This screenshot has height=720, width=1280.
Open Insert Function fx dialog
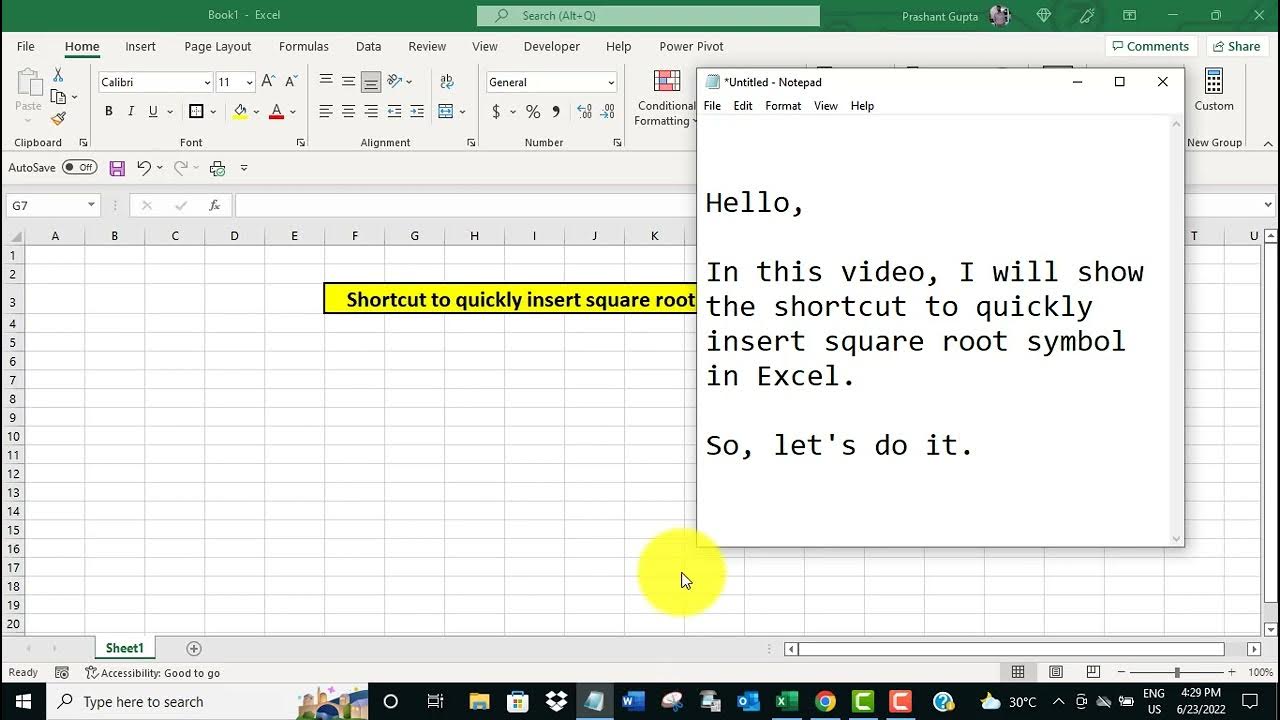(x=214, y=205)
